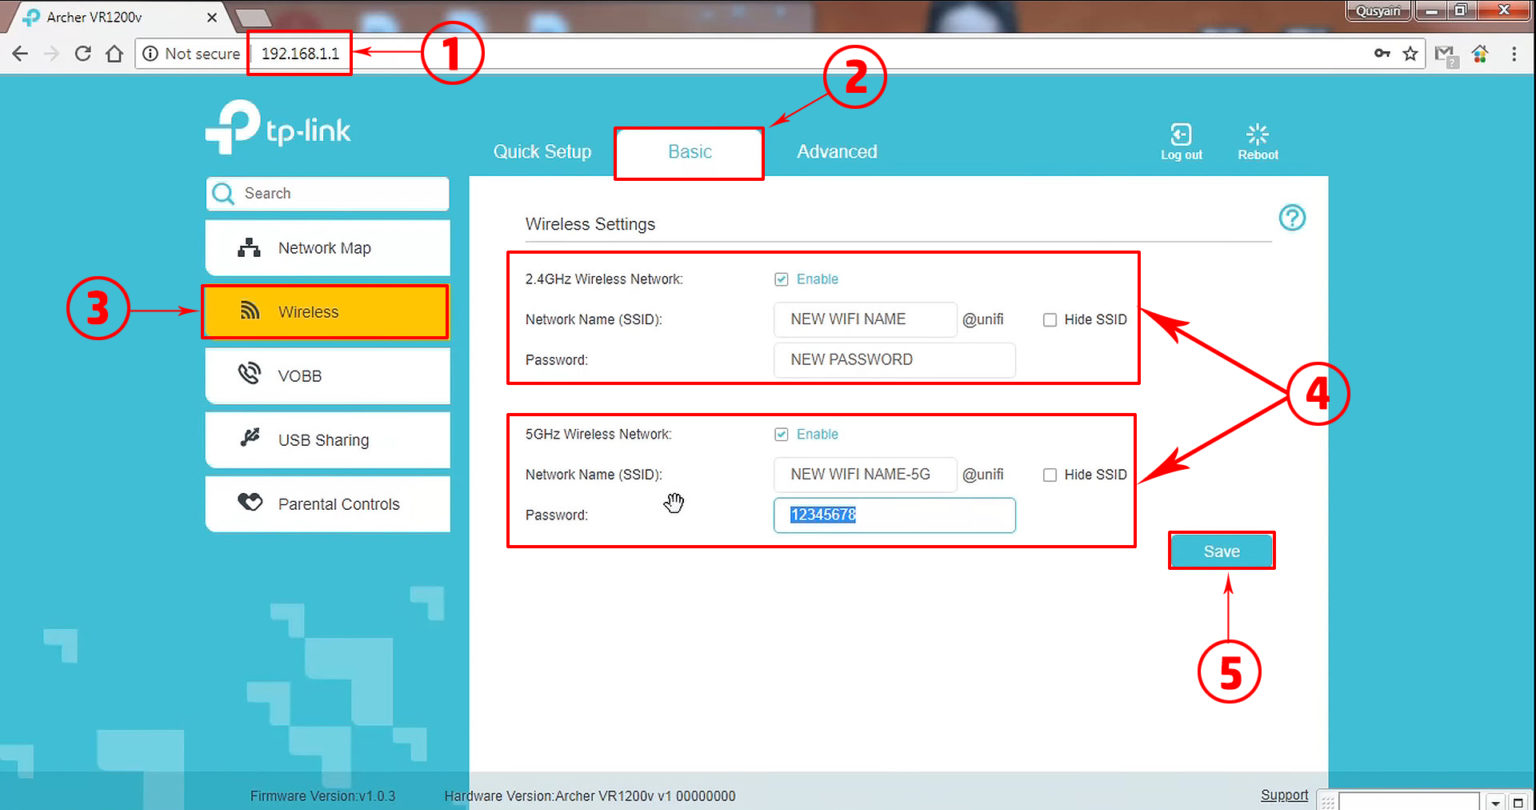1536x810 pixels.
Task: Click the Wireless Settings heading
Action: 590,224
